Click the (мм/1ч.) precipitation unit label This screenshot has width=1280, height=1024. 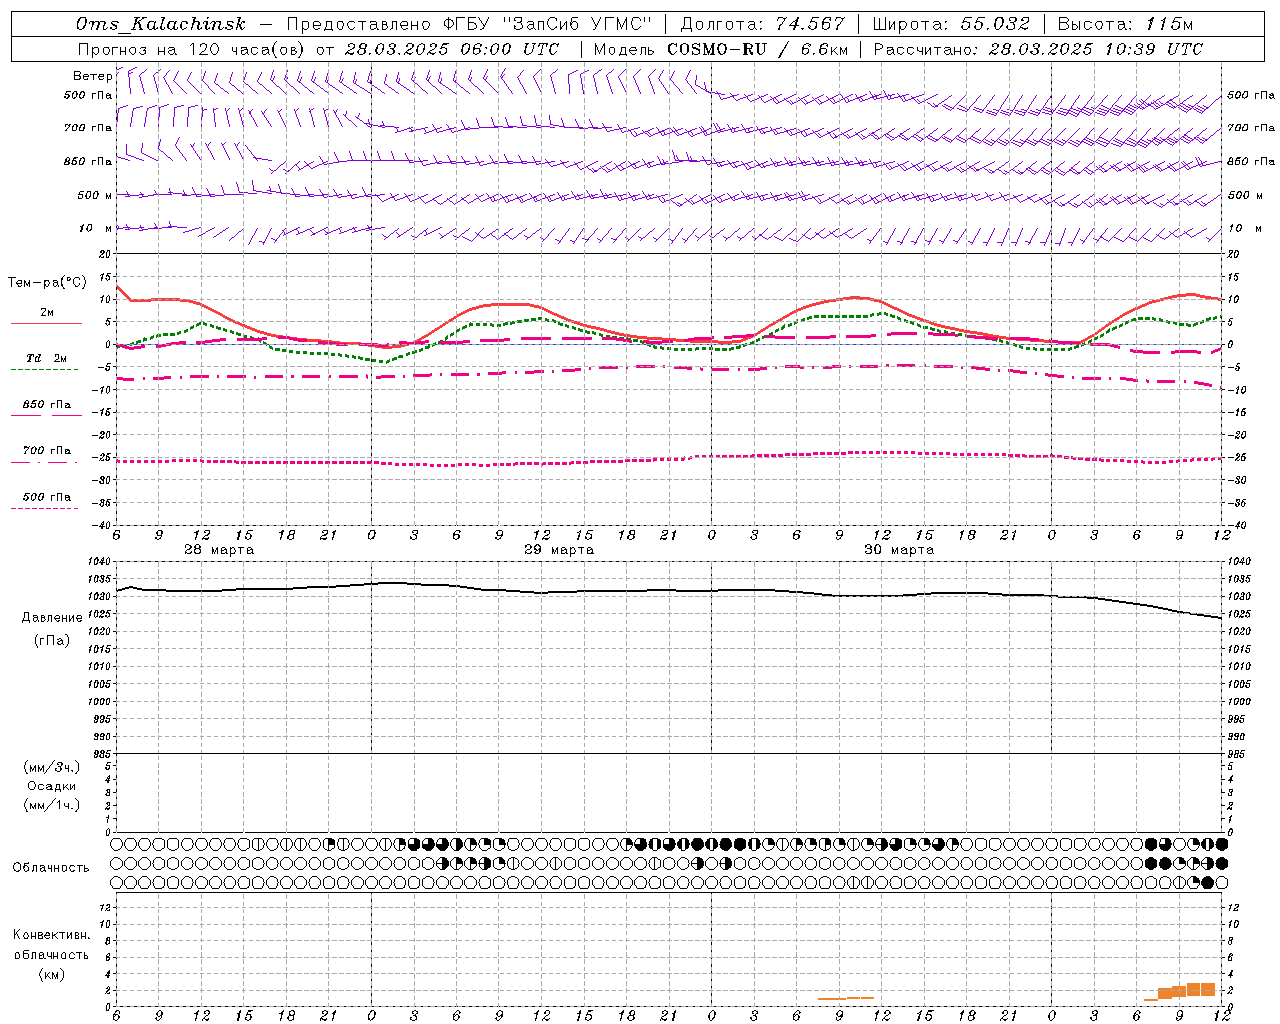(52, 805)
